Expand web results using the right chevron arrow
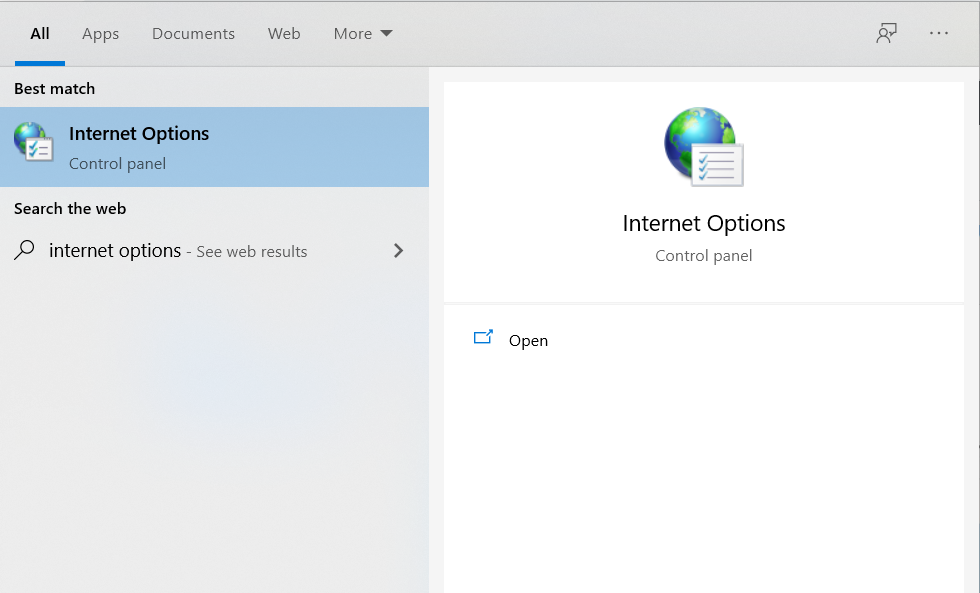The width and height of the screenshot is (980, 593). 398,251
